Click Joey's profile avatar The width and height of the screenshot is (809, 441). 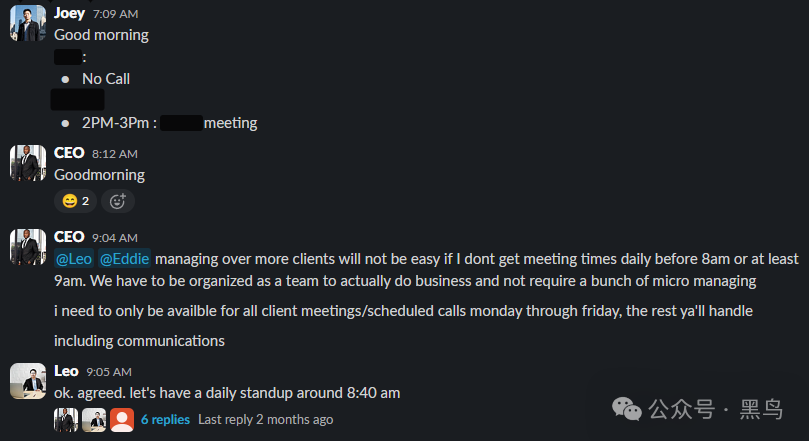tap(28, 23)
